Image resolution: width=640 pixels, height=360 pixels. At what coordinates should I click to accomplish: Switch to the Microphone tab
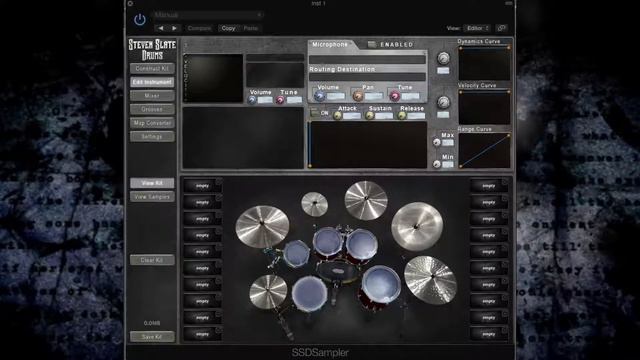click(x=330, y=44)
